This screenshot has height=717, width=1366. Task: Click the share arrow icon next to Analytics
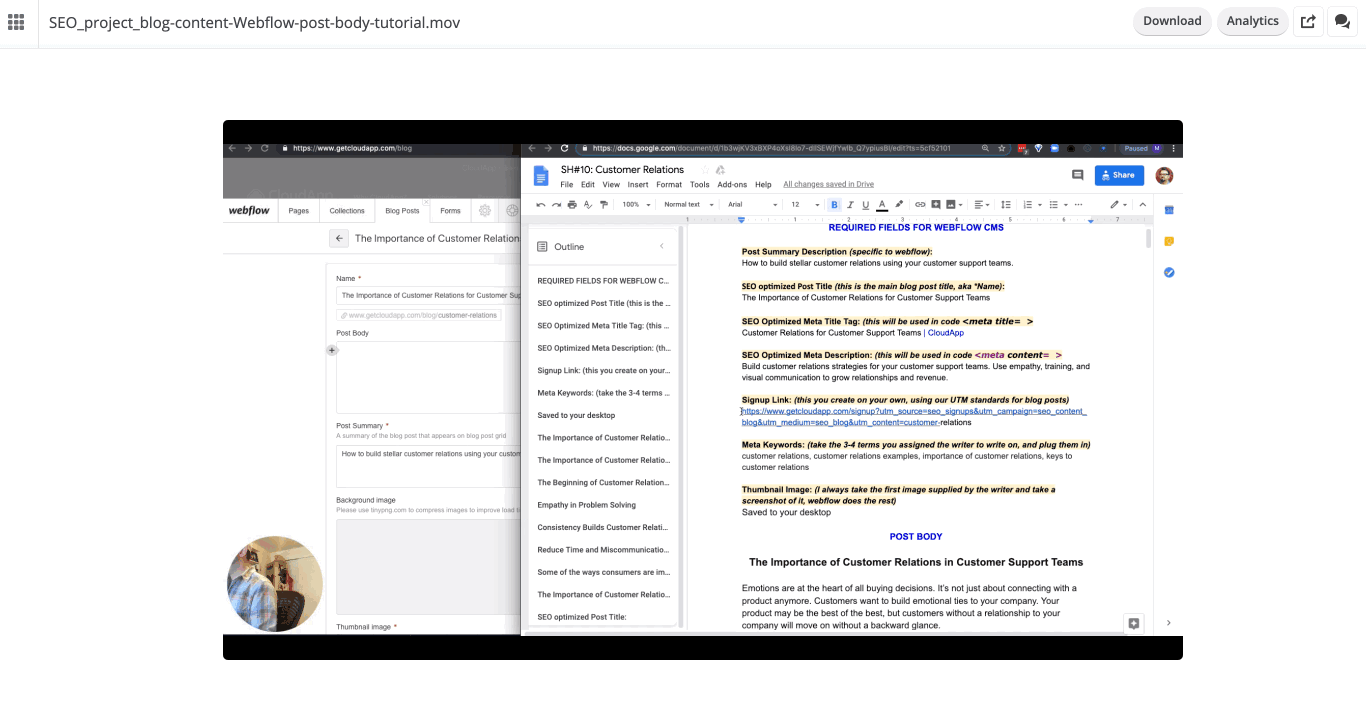pyautogui.click(x=1308, y=21)
